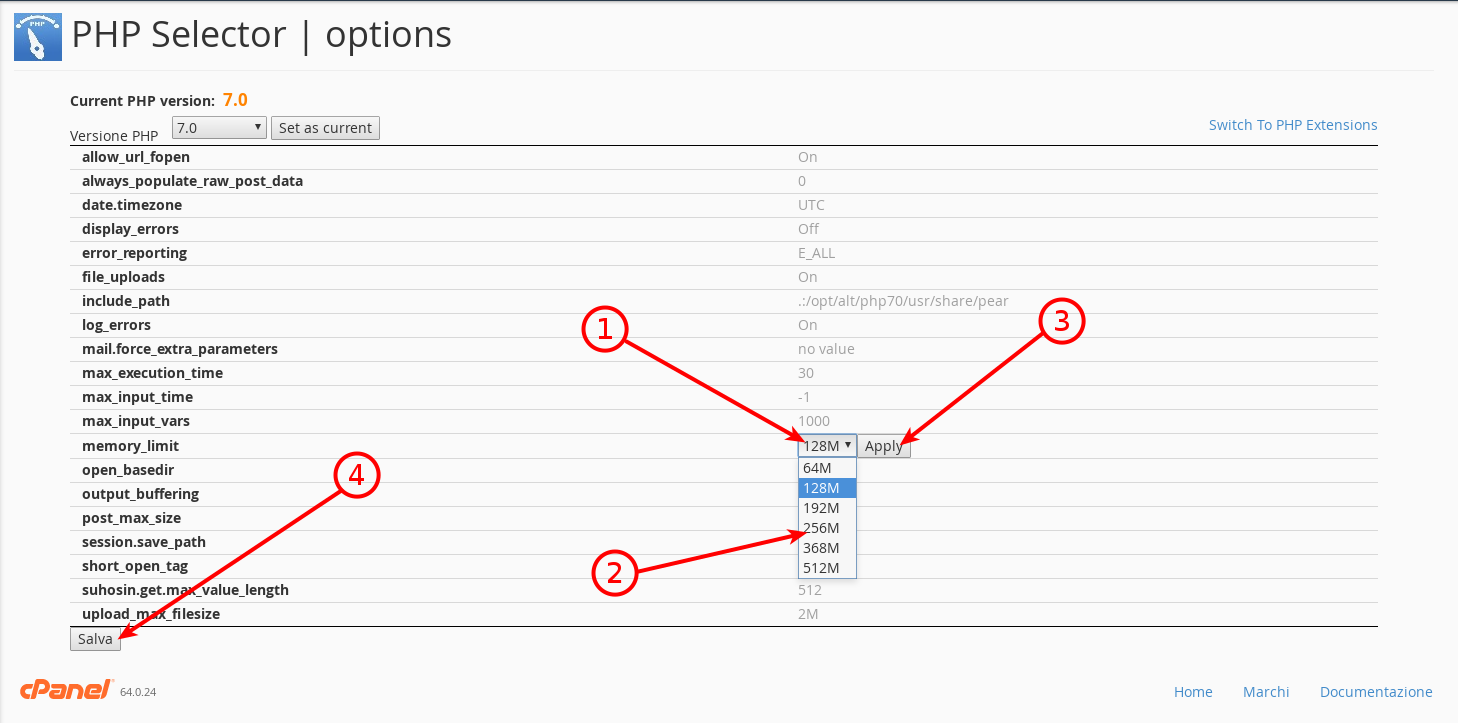Select the 192M memory option
This screenshot has width=1458, height=723.
[827, 508]
